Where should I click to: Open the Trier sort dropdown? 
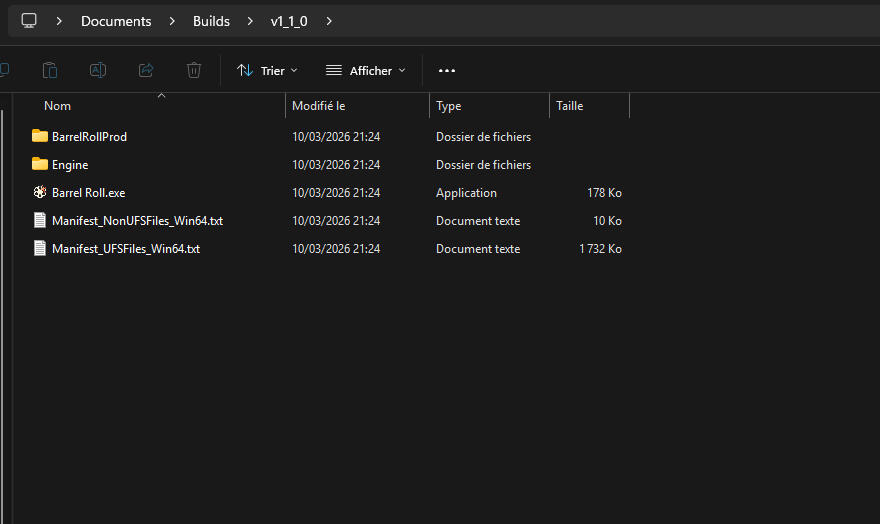267,70
